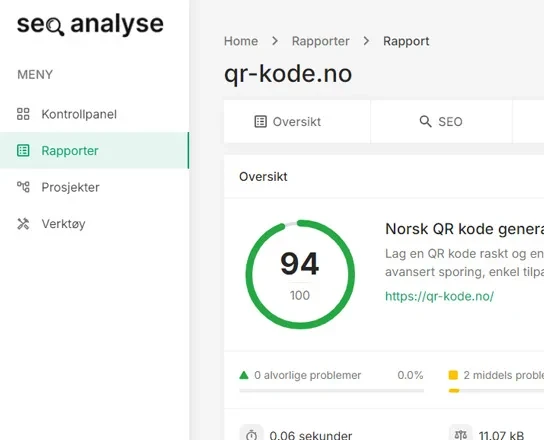This screenshot has height=440, width=544.
Task: Click the 11.07 kB value
Action: tap(501, 435)
